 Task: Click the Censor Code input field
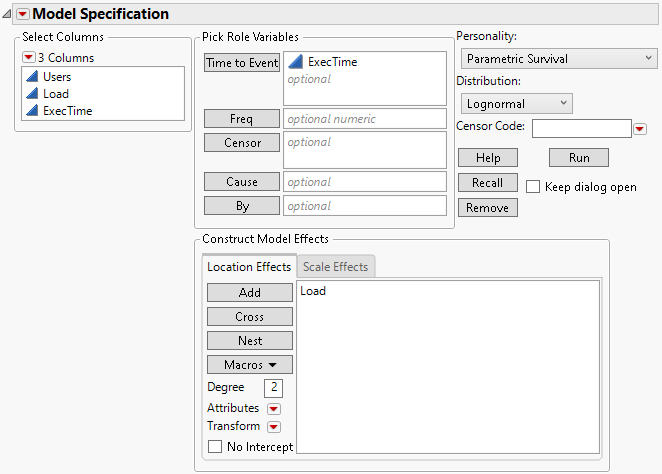tap(582, 128)
